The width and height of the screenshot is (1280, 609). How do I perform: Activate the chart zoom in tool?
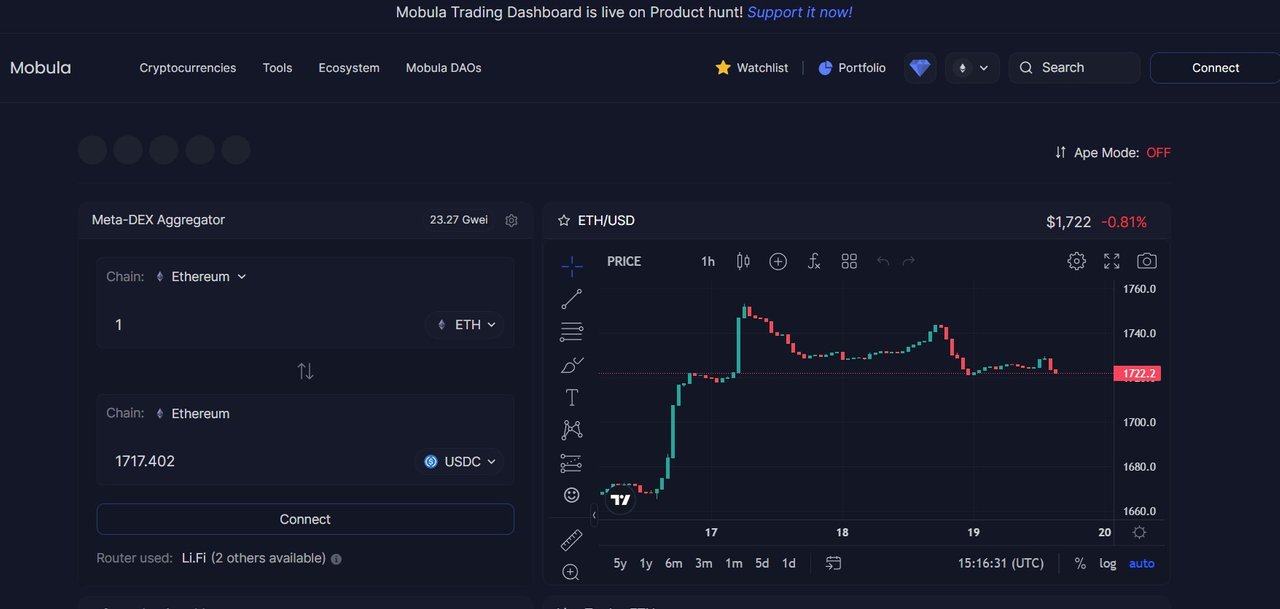point(571,572)
